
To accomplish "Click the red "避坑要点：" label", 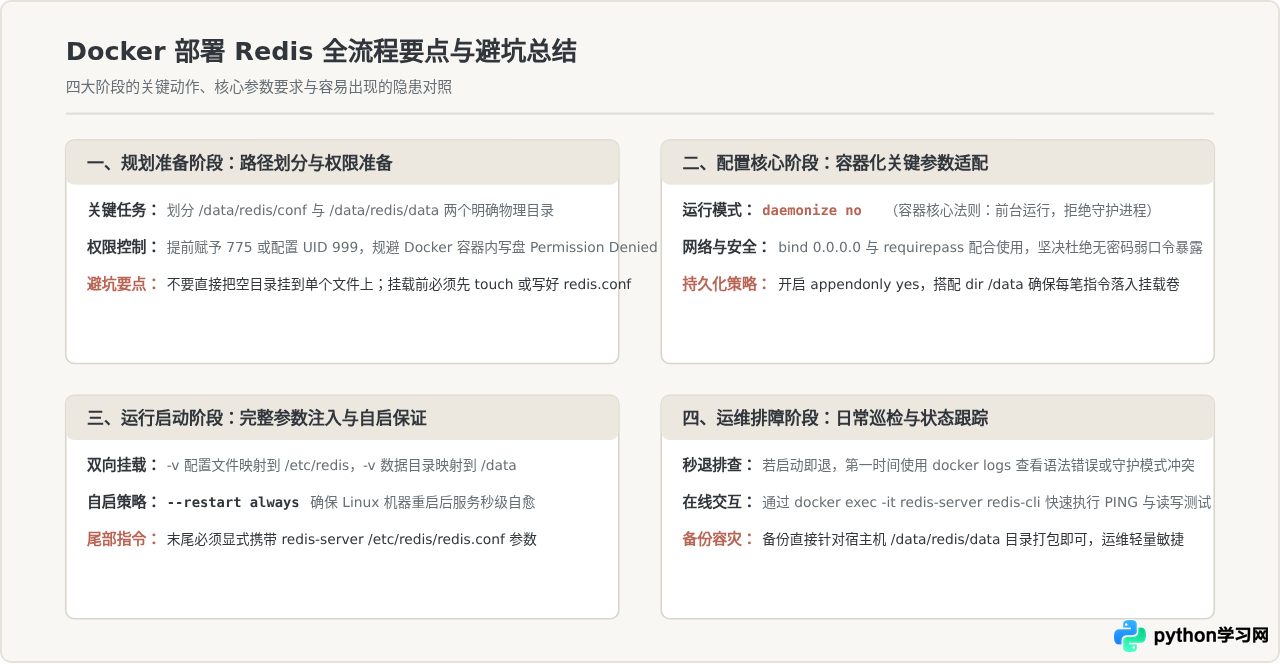I will coord(123,284).
